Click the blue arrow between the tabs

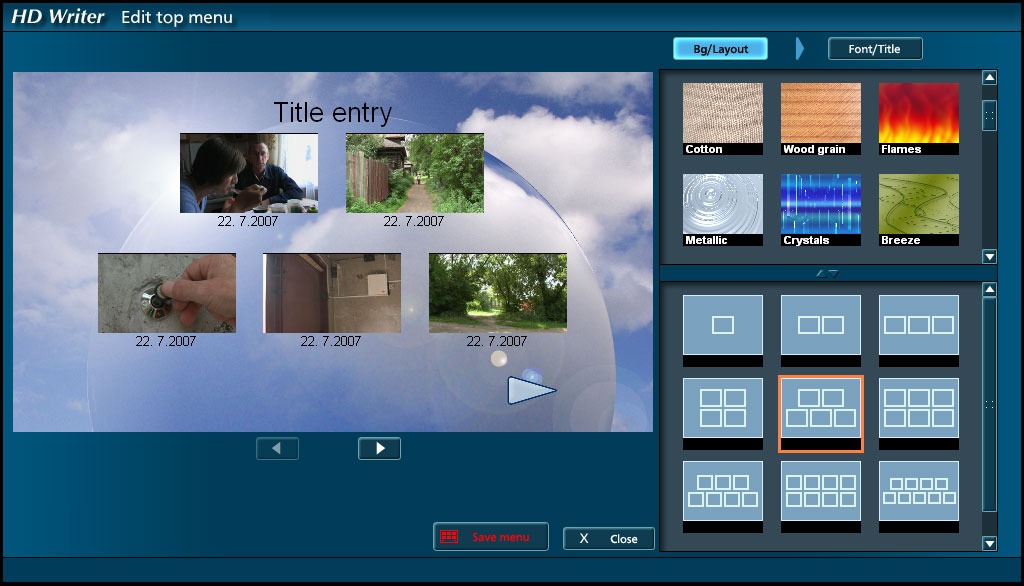[799, 49]
